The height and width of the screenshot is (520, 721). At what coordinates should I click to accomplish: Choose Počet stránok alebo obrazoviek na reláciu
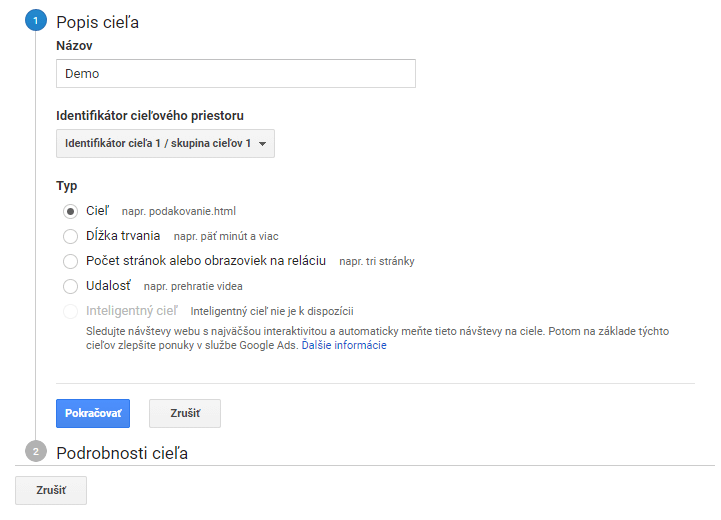70,261
